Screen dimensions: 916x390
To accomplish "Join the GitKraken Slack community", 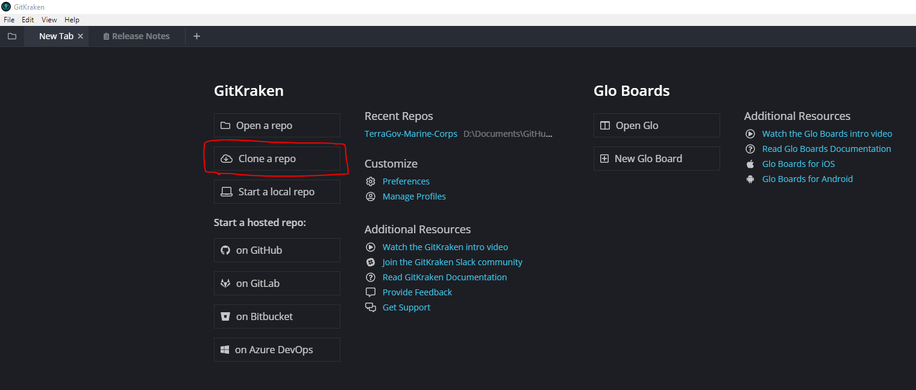I will [x=452, y=262].
